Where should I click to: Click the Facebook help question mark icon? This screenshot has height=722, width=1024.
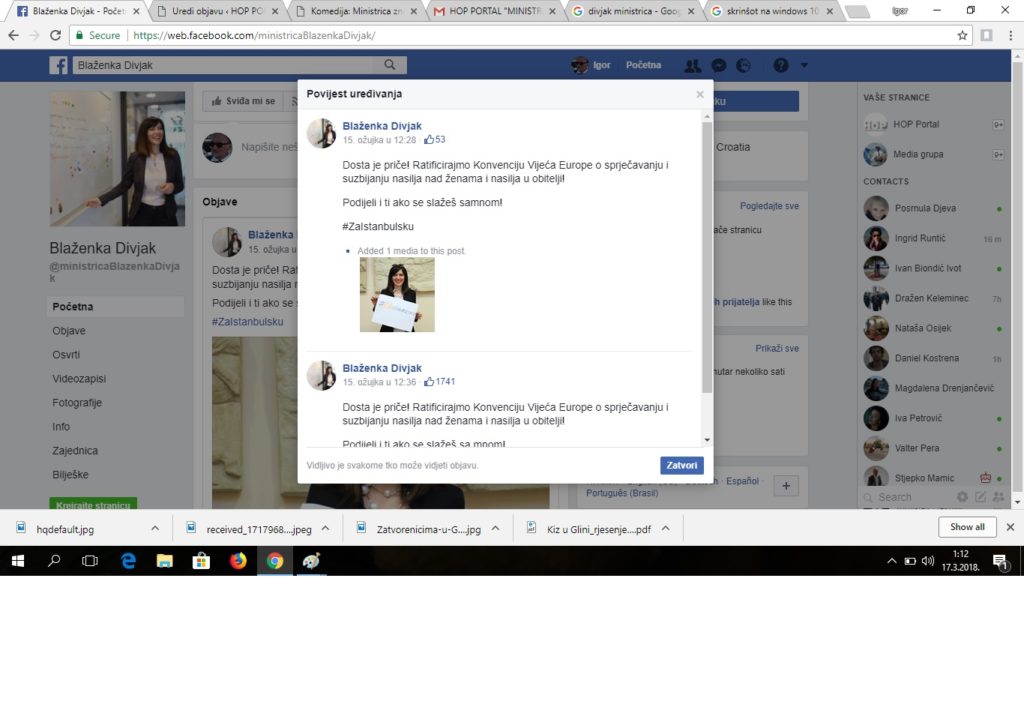click(x=780, y=65)
